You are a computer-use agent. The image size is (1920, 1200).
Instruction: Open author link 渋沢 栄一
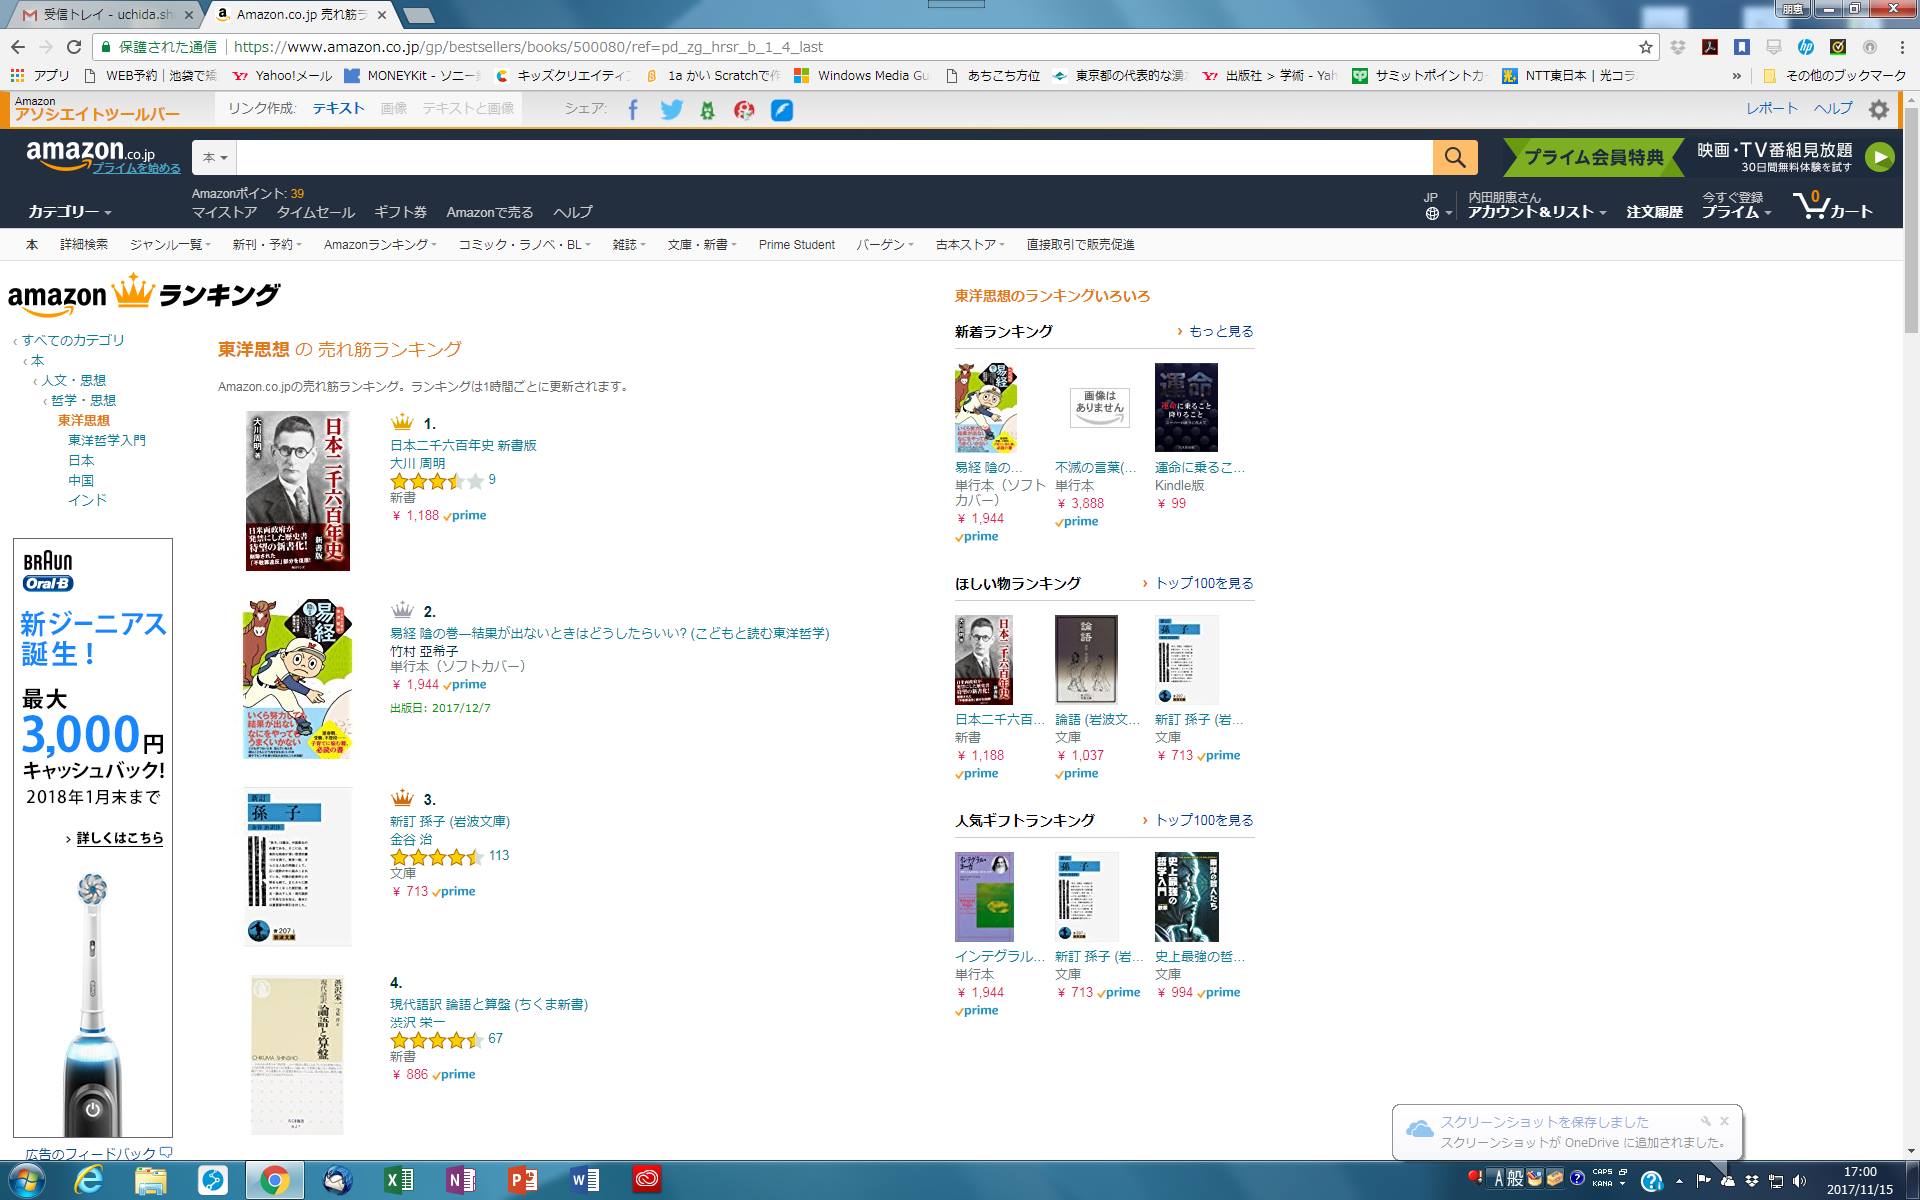(418, 1022)
